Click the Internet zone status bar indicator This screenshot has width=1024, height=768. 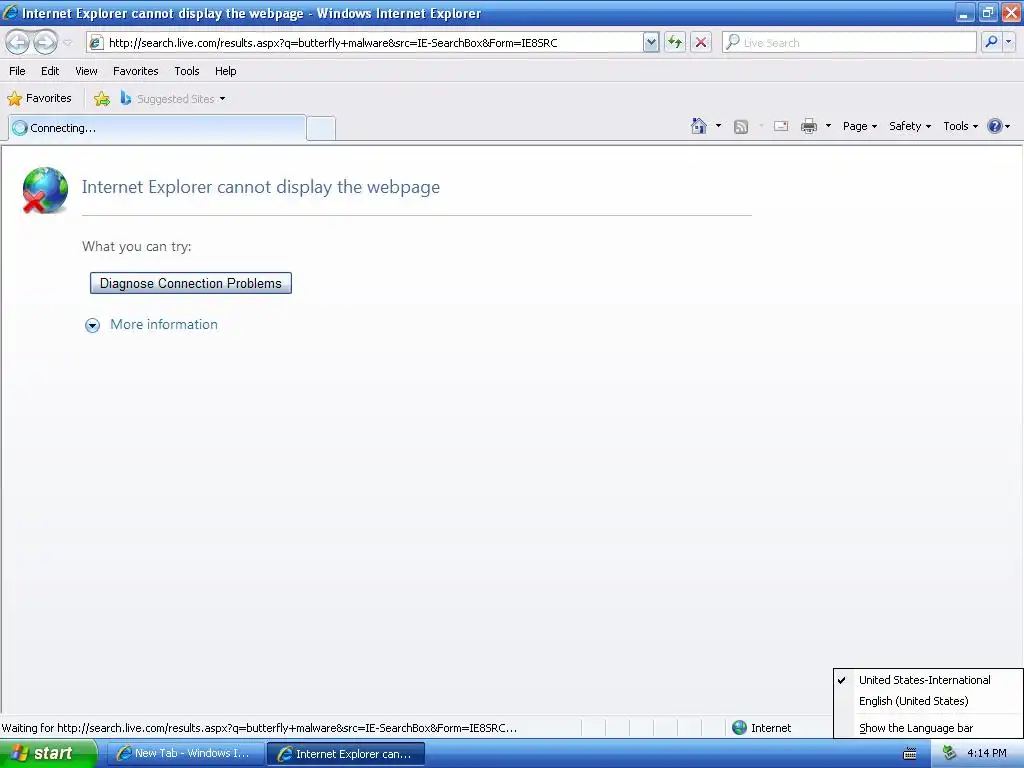point(761,728)
